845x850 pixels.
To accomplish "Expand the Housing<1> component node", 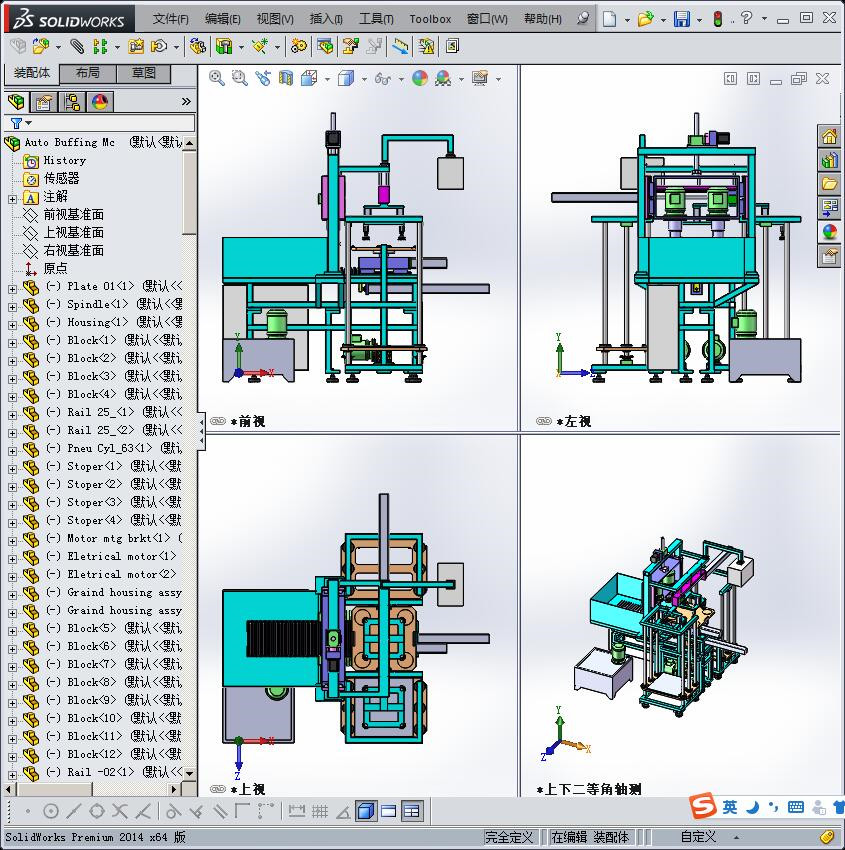I will 12,325.
